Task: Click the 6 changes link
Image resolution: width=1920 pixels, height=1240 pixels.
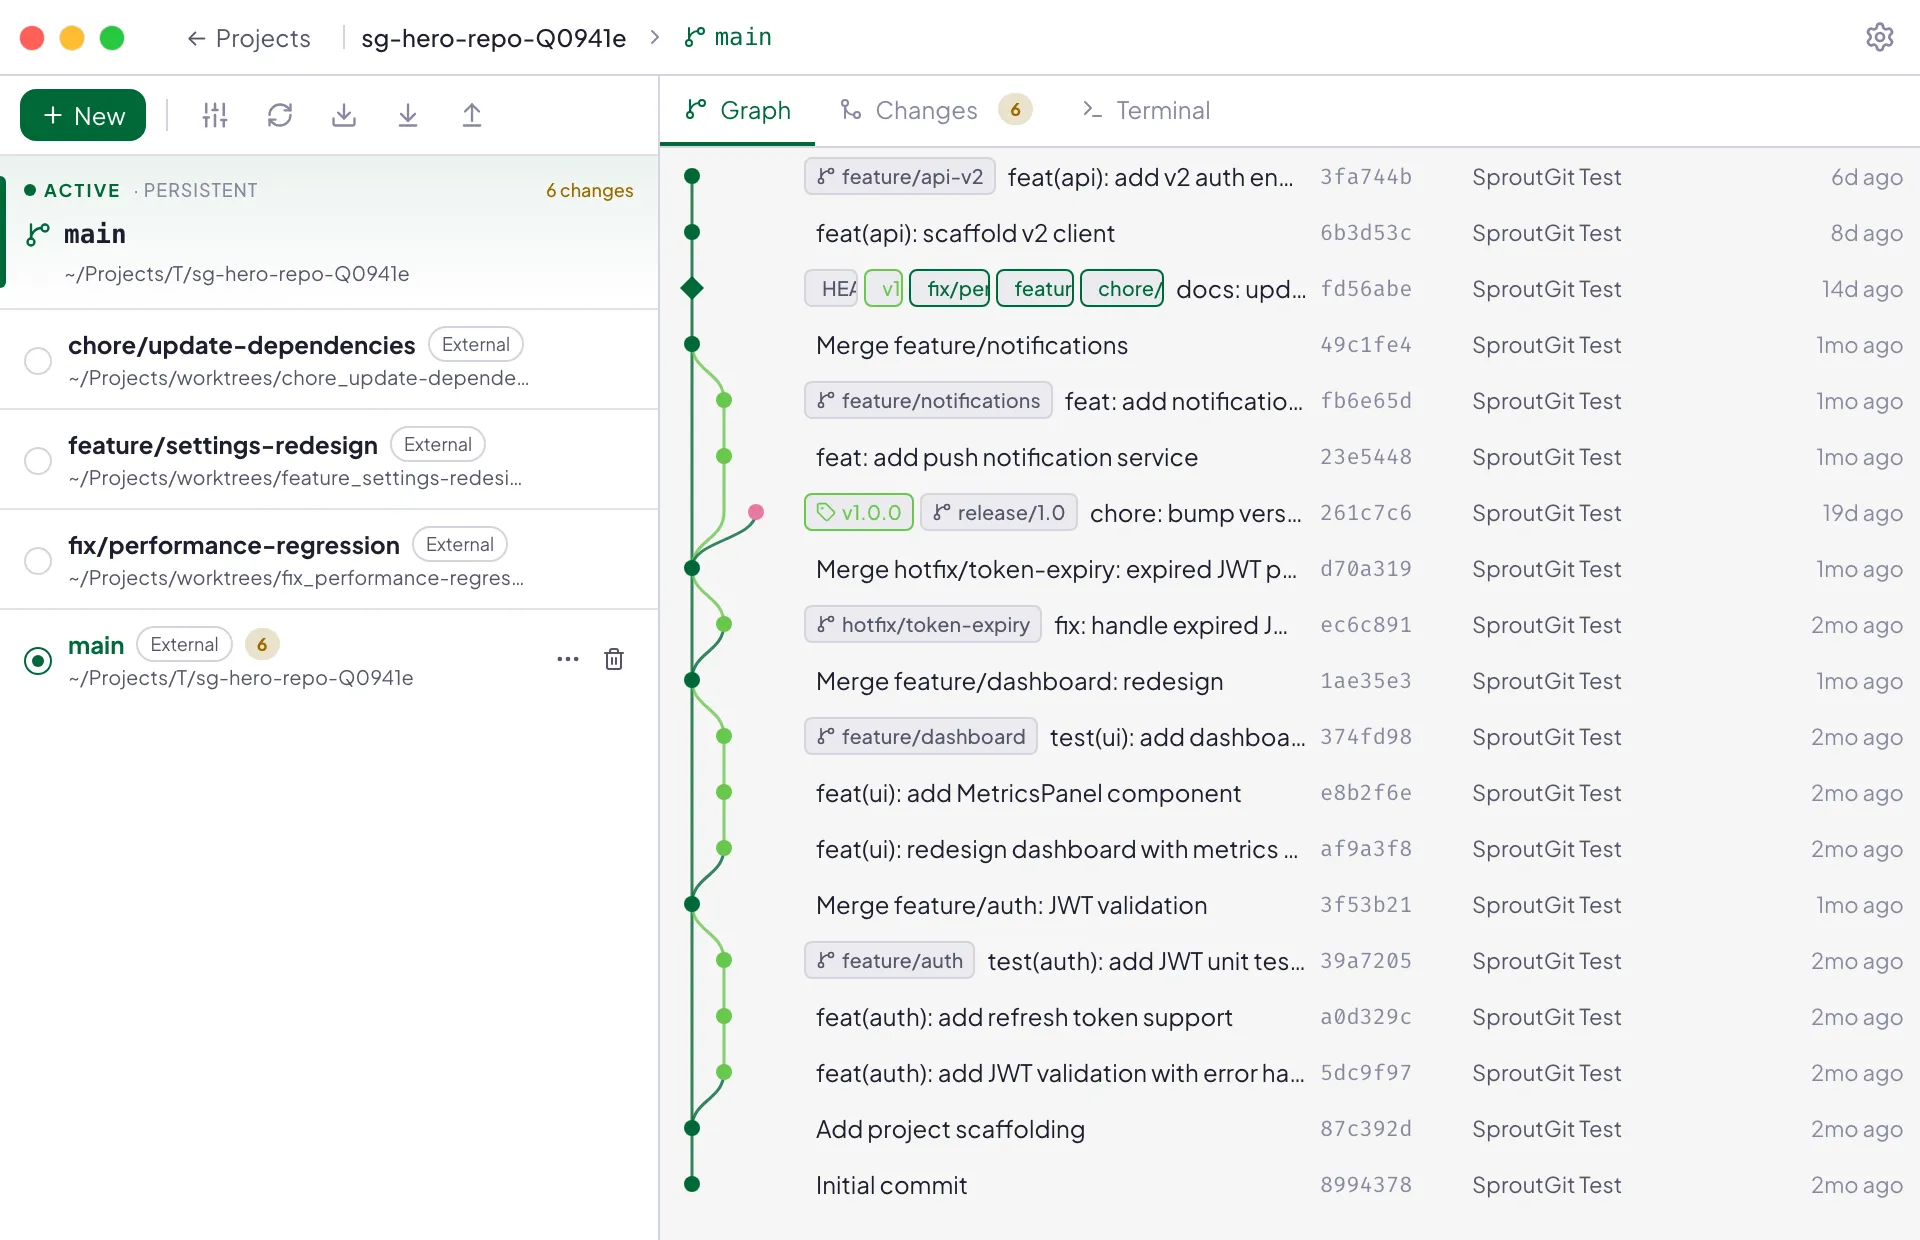Action: [x=590, y=190]
